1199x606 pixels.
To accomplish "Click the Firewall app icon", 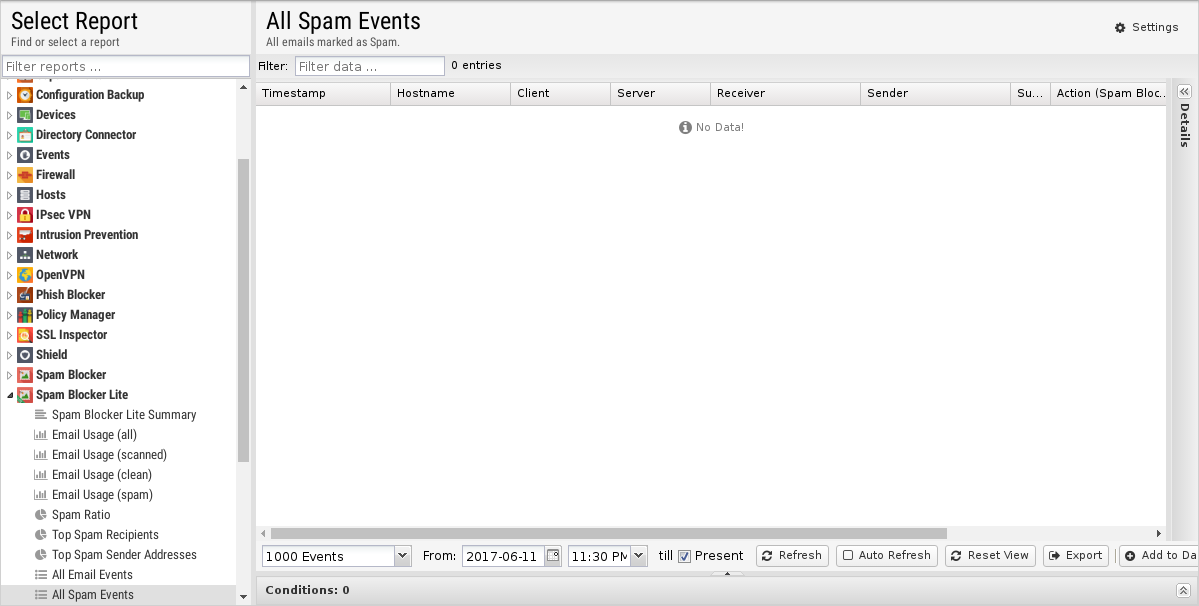I will [x=25, y=175].
